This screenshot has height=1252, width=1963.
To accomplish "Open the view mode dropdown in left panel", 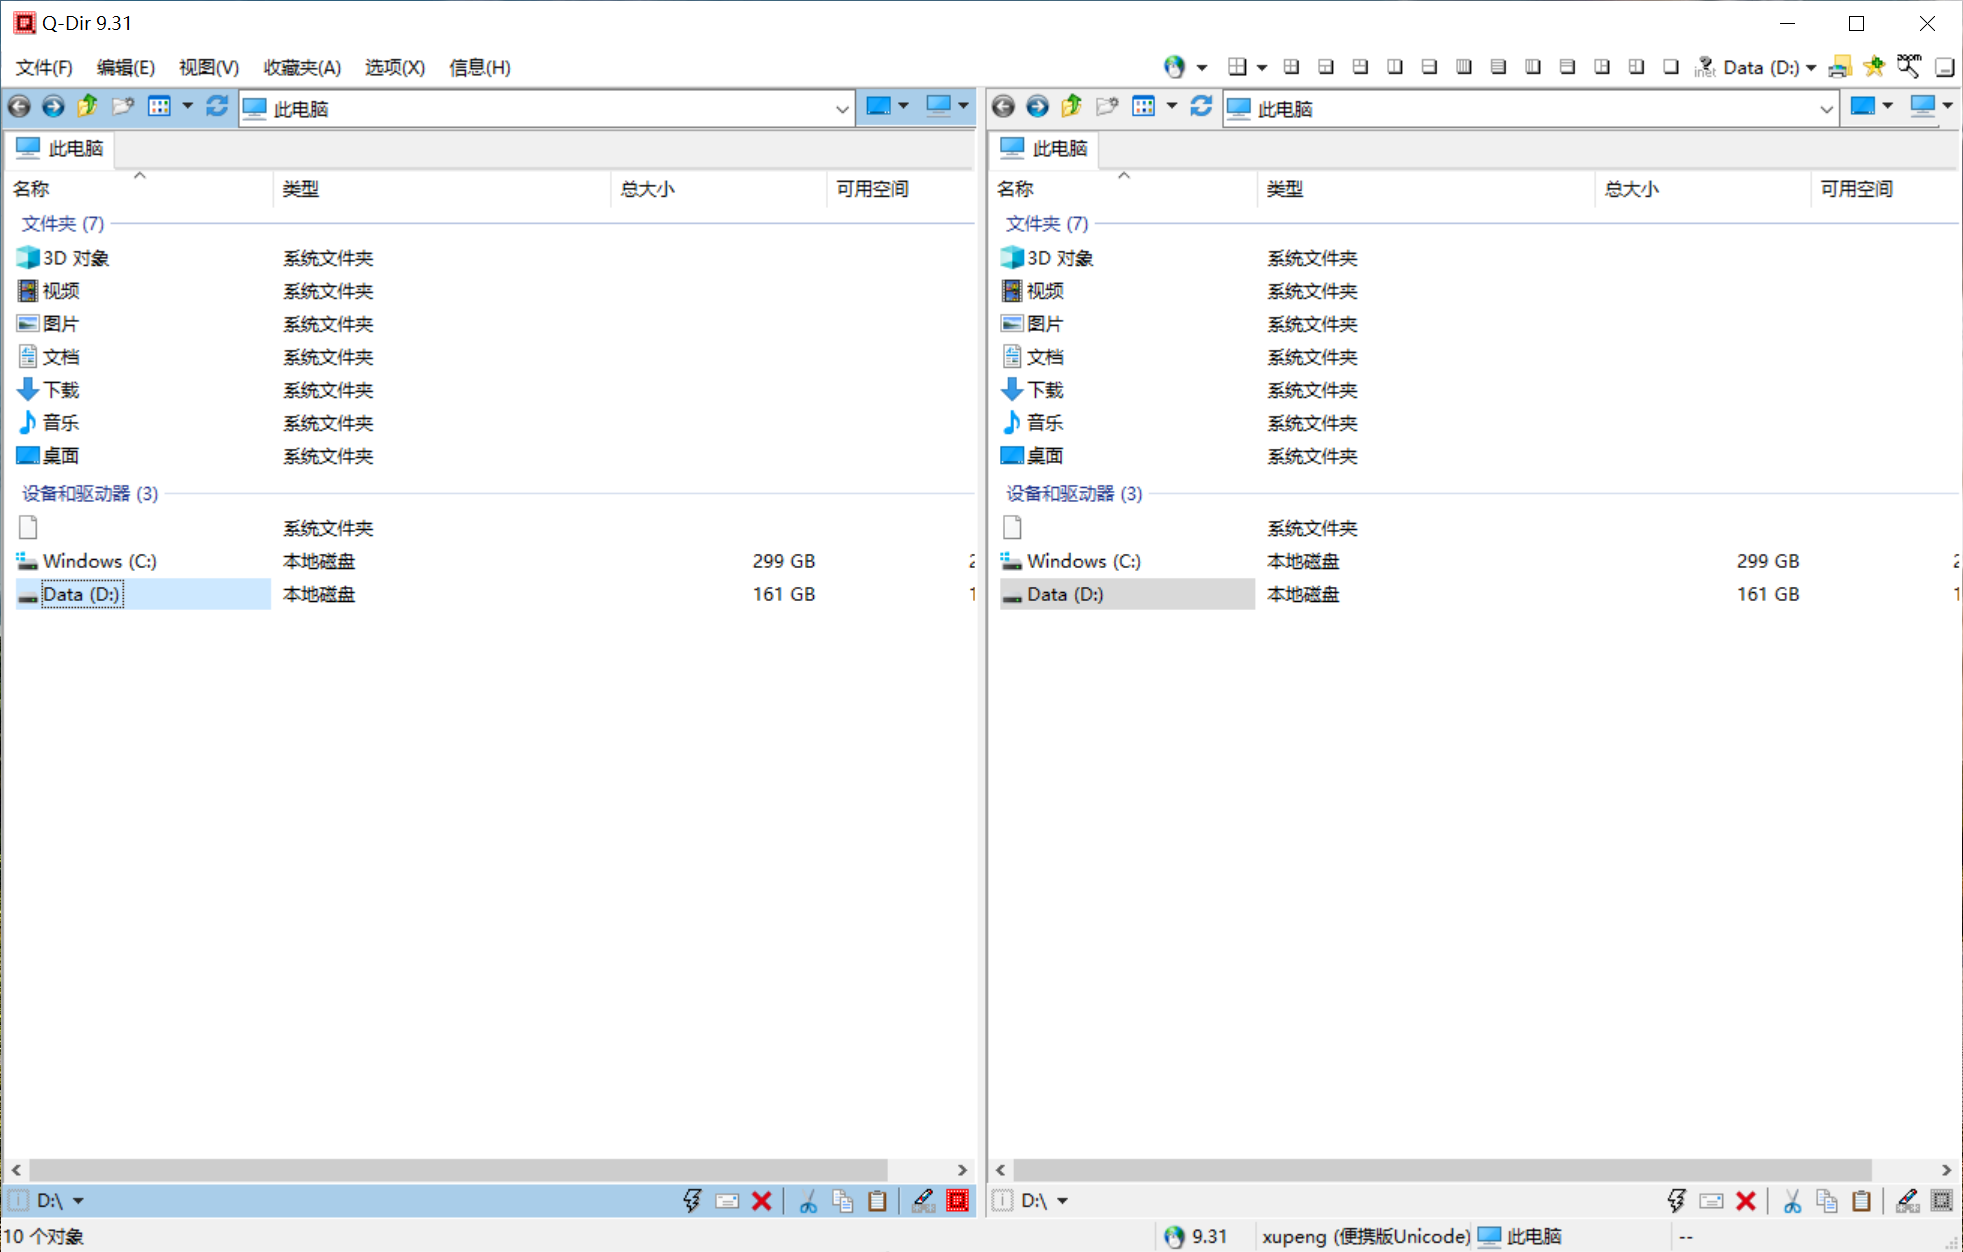I will (187, 106).
